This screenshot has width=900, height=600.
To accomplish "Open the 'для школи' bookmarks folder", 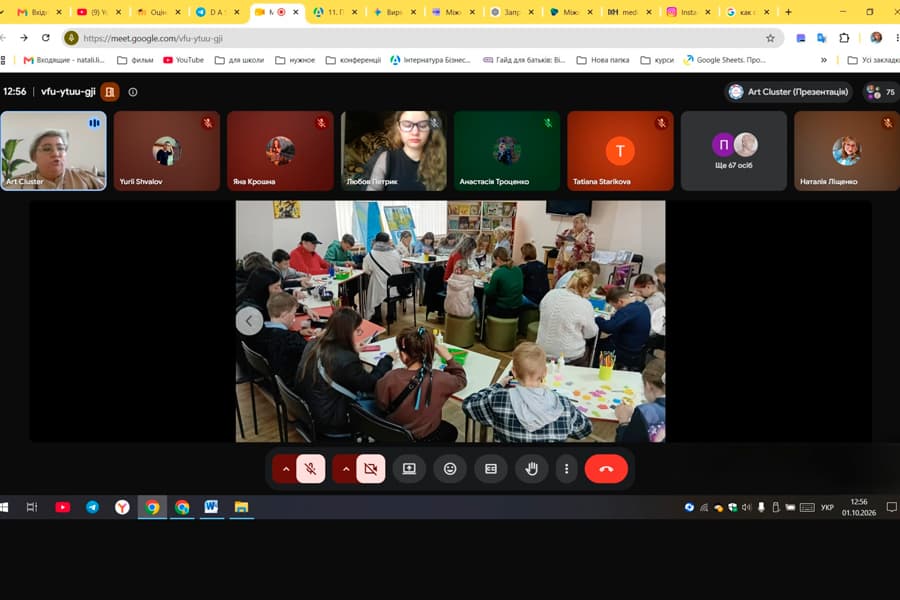I will click(239, 60).
